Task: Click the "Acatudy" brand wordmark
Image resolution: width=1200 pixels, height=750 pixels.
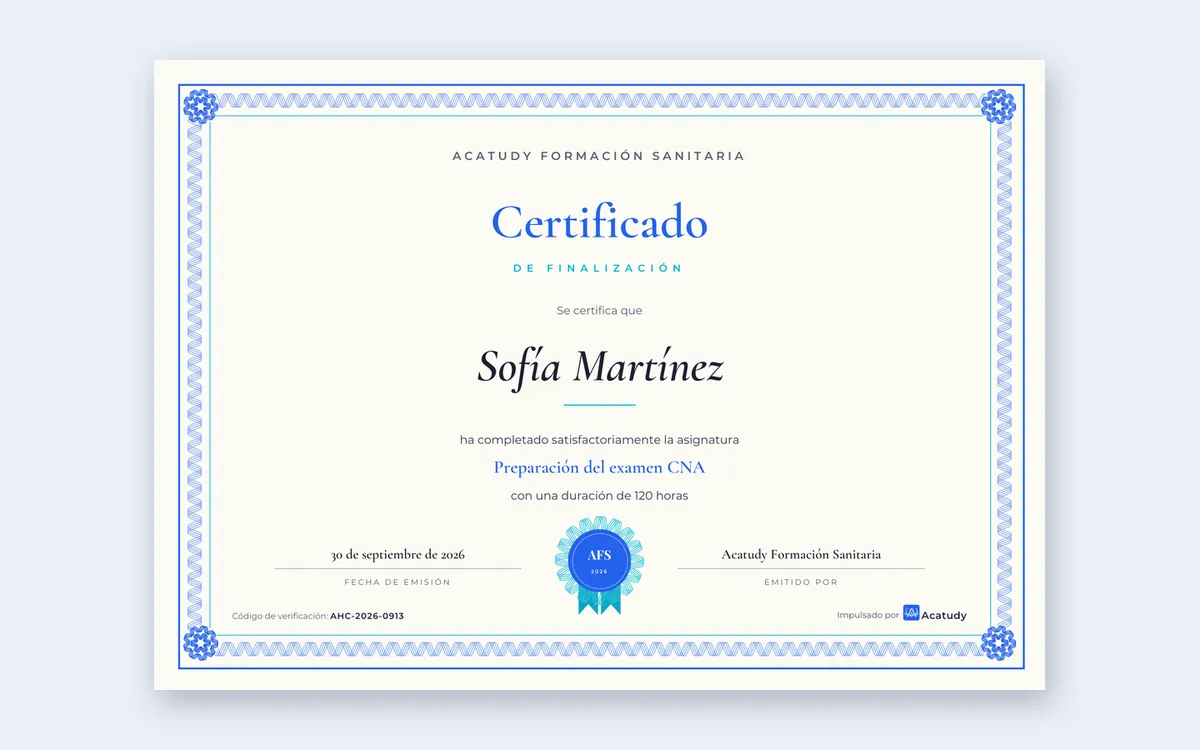Action: 944,616
